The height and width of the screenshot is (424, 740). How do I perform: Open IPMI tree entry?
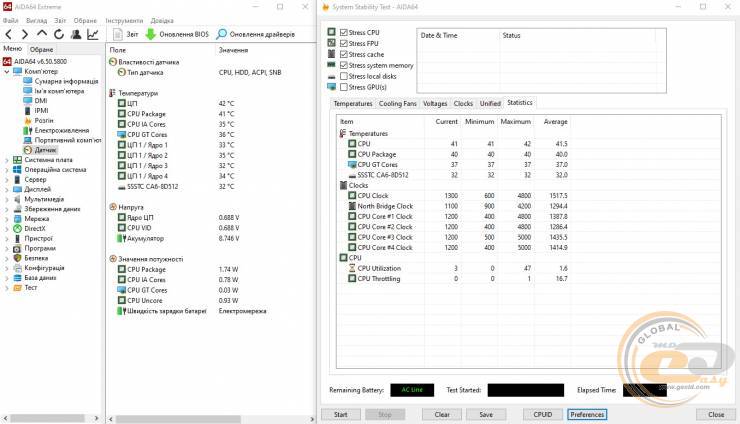pyautogui.click(x=42, y=110)
